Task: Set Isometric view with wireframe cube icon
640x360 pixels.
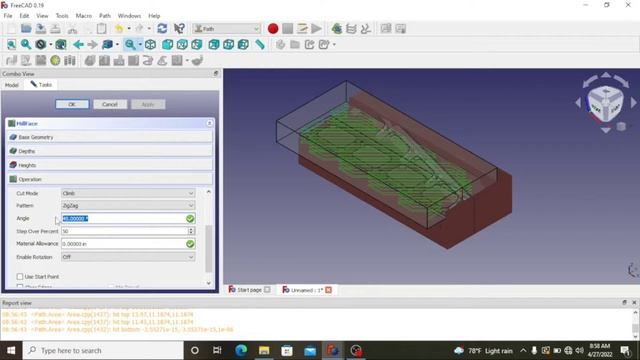Action: (x=150, y=44)
